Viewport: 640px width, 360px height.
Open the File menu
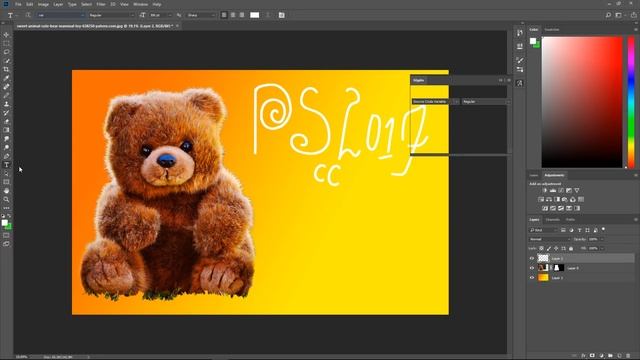tap(18, 4)
